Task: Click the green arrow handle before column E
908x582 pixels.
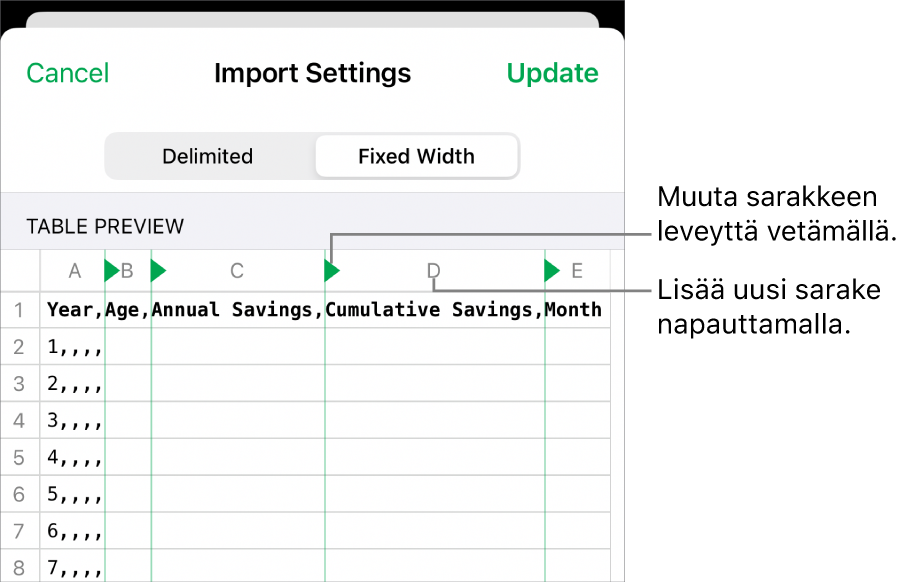Action: [x=552, y=270]
